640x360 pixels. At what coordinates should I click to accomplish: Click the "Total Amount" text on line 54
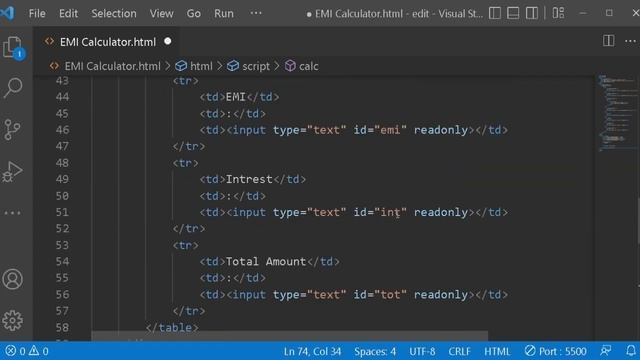pyautogui.click(x=266, y=261)
